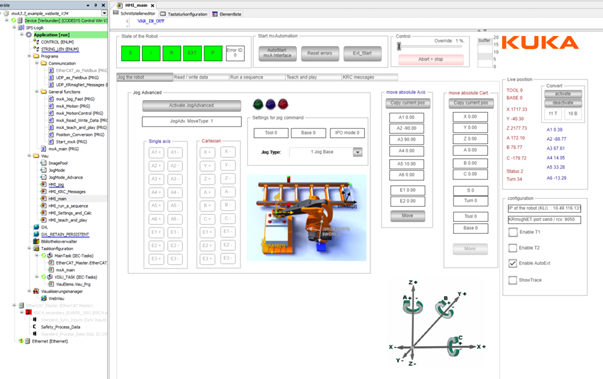Click the ImagePool icon in Visu folder
Screen dimensions: 603x379
click(43, 163)
